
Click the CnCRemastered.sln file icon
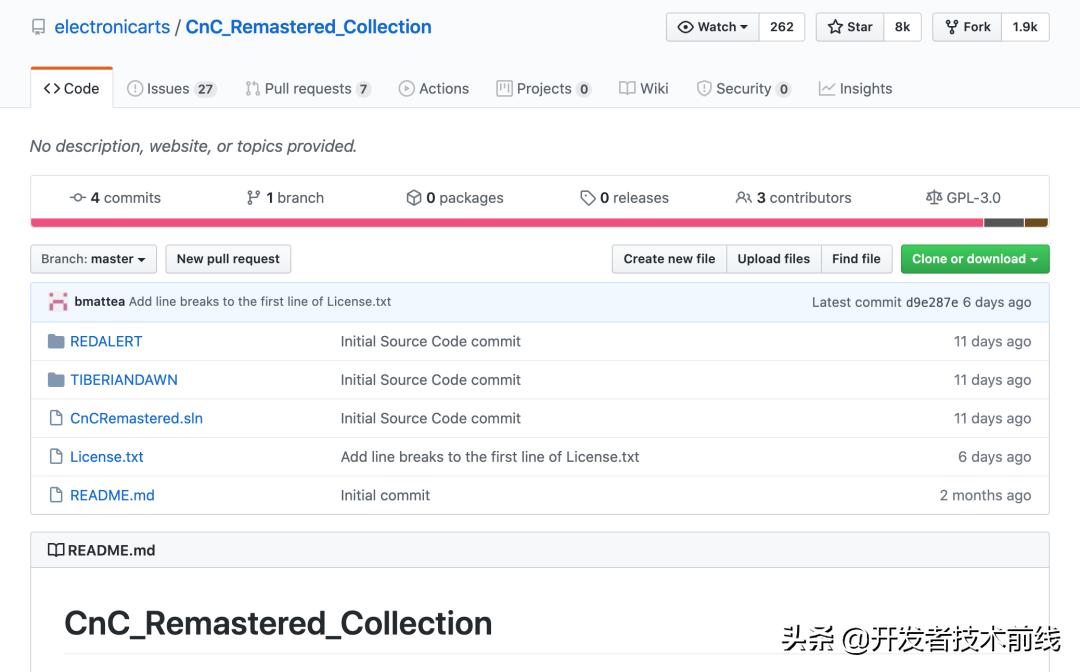56,418
